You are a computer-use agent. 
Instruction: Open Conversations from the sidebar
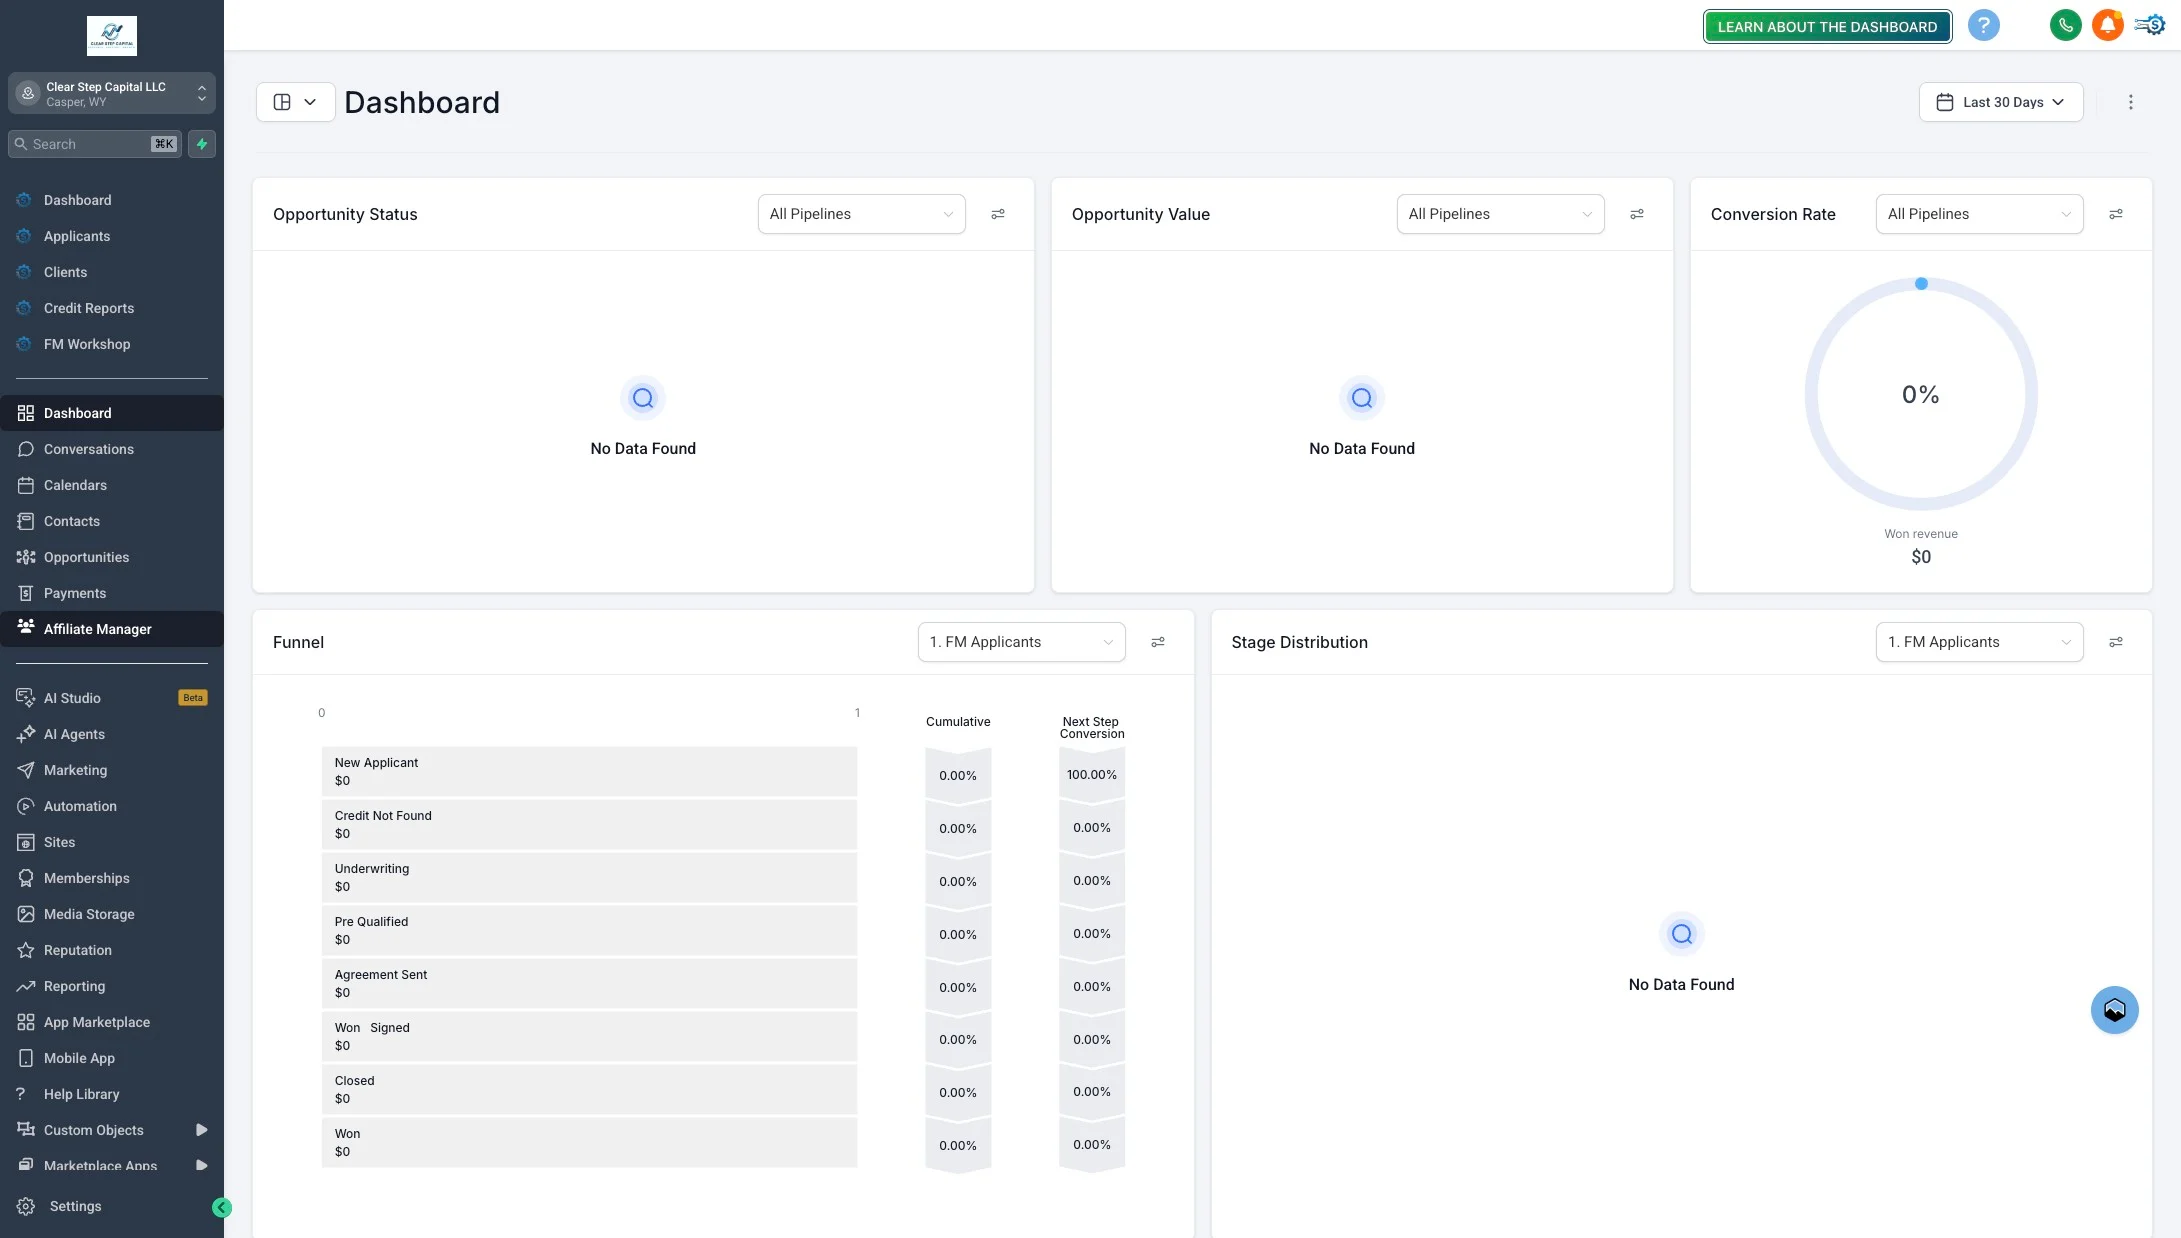coord(112,449)
